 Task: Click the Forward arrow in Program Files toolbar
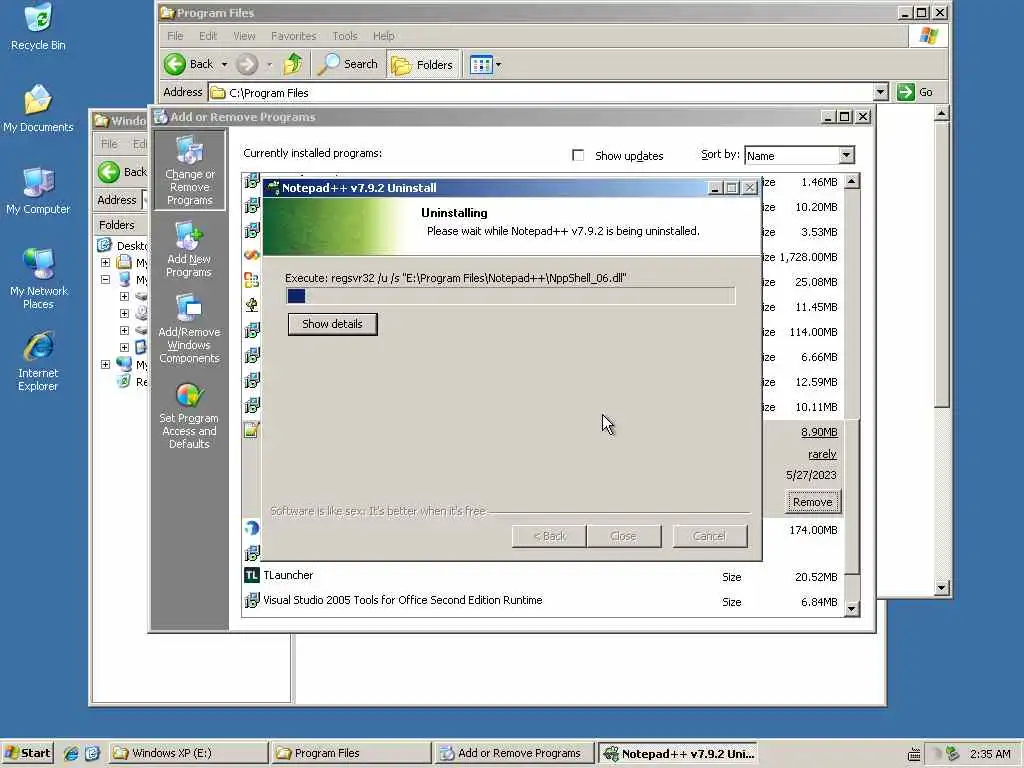247,64
